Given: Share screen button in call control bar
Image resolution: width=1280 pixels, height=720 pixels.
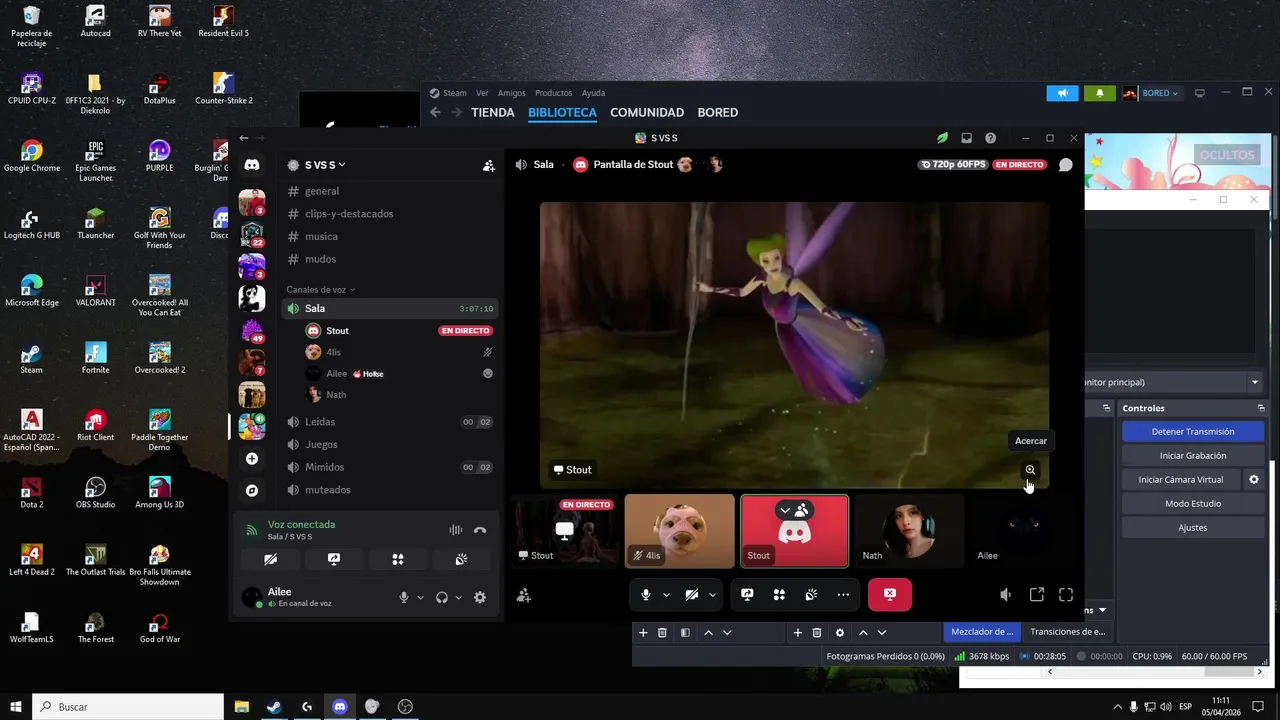Looking at the screenshot, I should click(x=747, y=595).
